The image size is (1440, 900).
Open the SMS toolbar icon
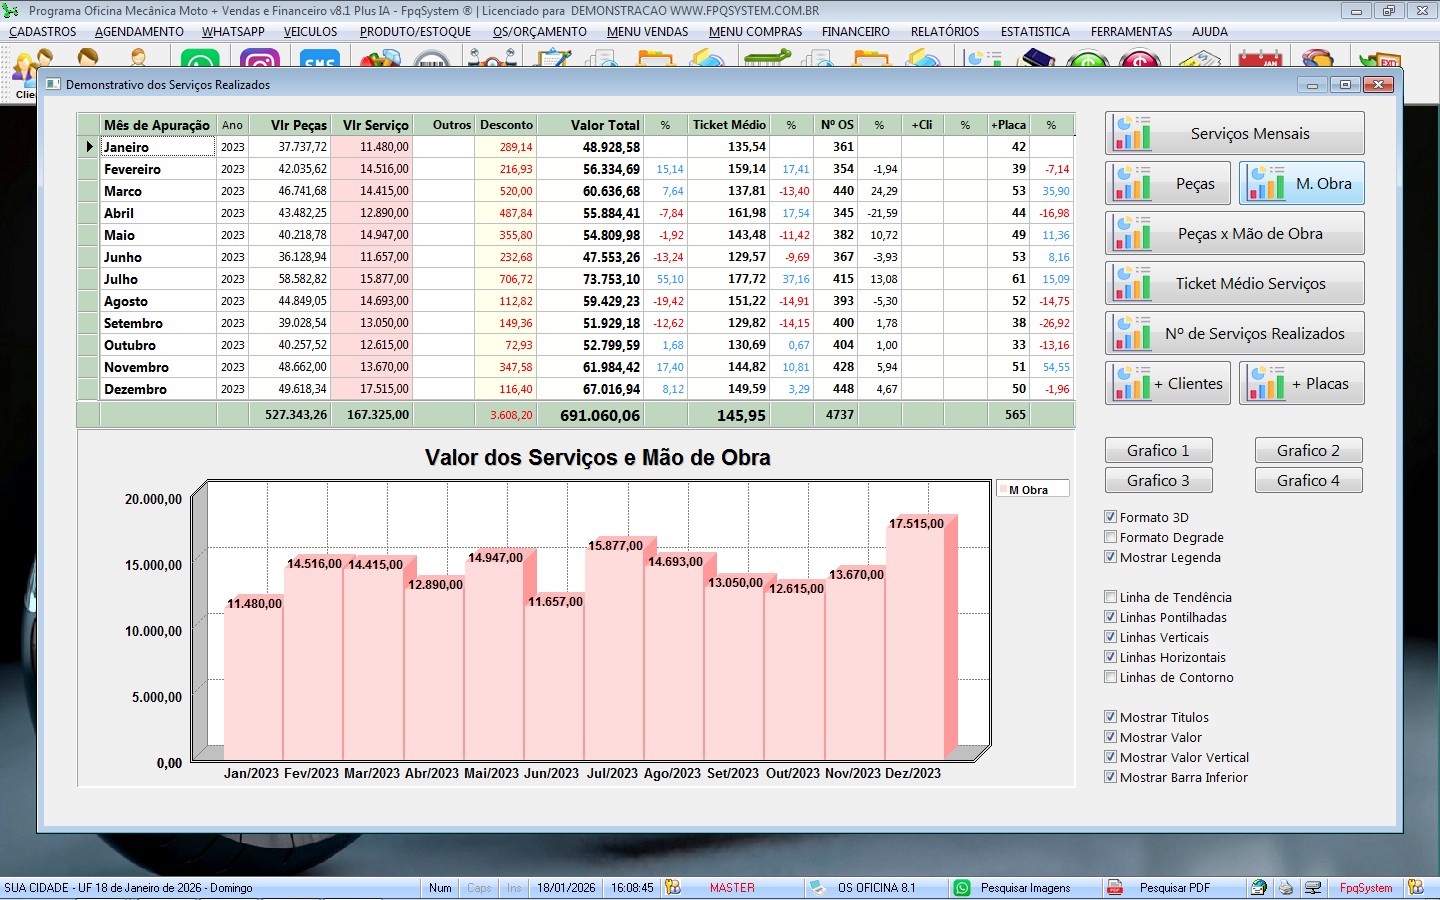point(319,60)
